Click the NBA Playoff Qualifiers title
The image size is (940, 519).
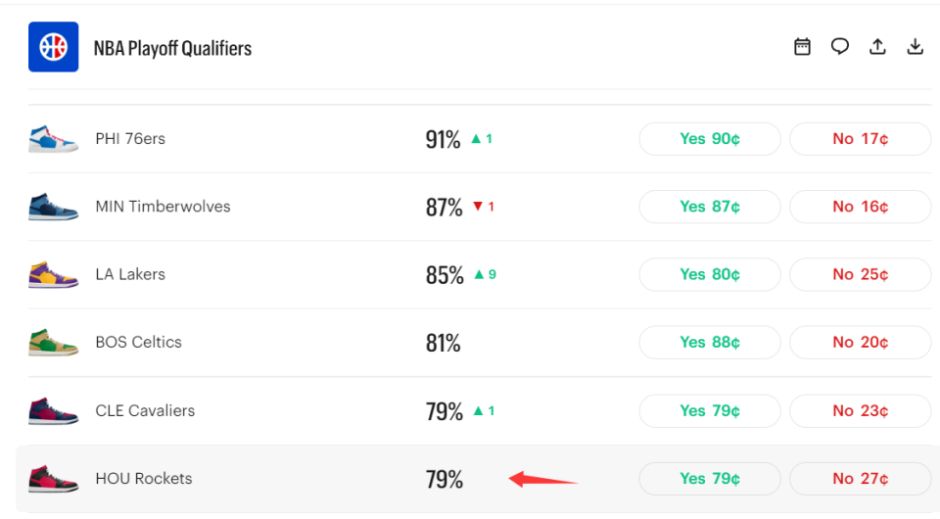pyautogui.click(x=173, y=48)
